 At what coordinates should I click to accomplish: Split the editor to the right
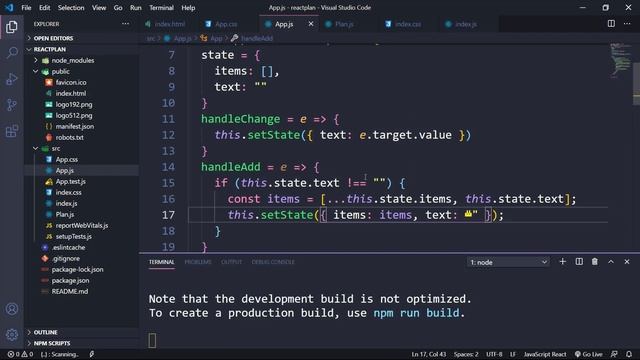coord(611,24)
